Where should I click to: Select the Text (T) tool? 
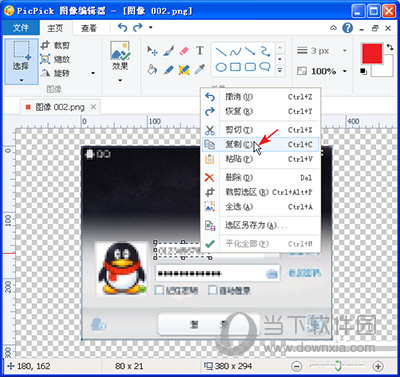coord(200,50)
